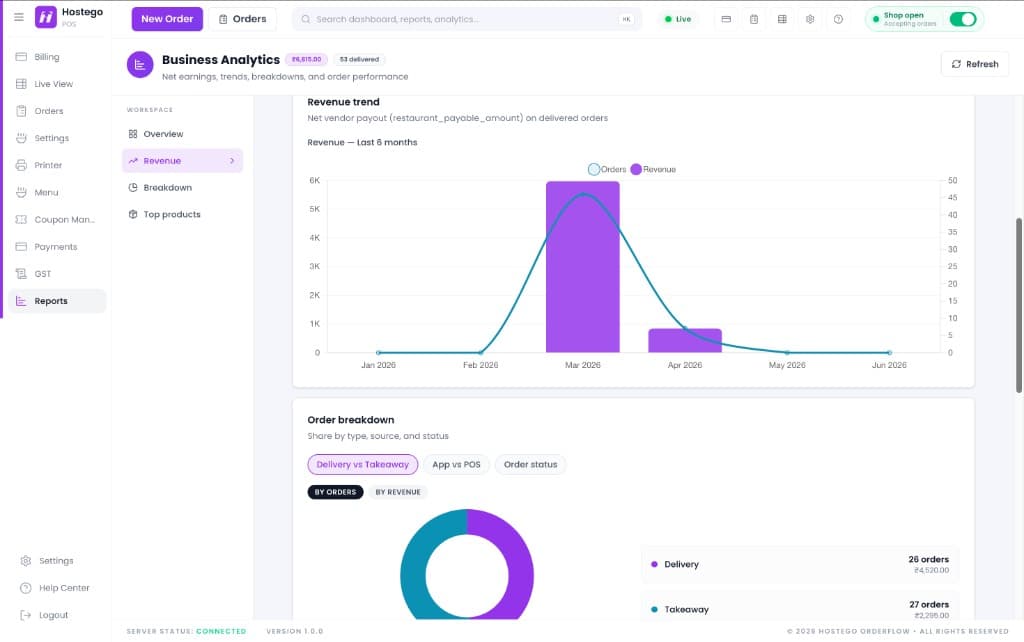Open Payments in the sidebar

(x=57, y=246)
